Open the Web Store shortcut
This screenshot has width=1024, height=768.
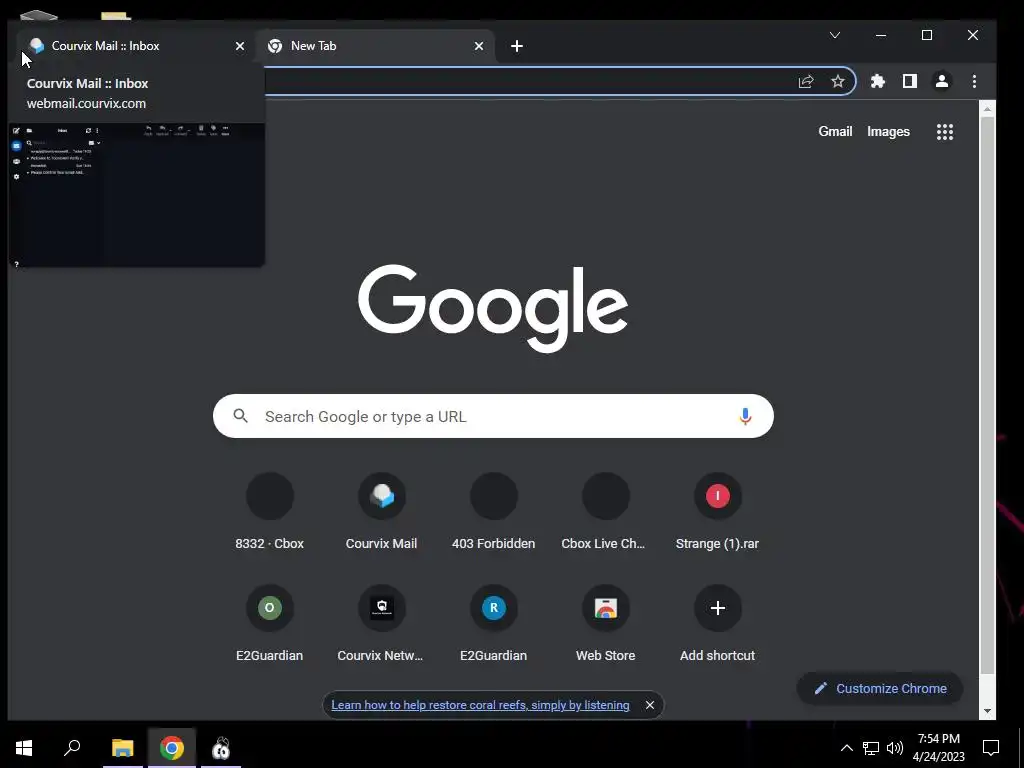(x=605, y=625)
